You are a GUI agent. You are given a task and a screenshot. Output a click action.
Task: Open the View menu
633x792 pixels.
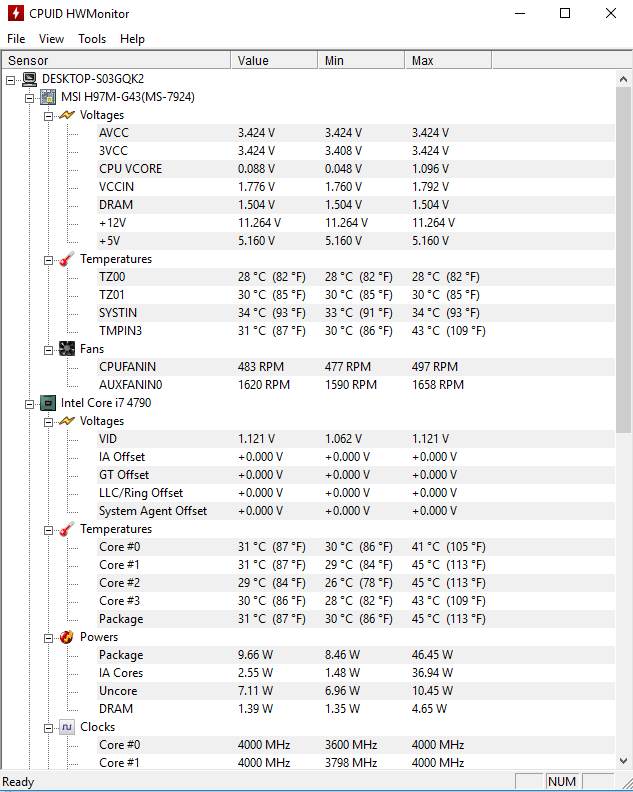[52, 39]
